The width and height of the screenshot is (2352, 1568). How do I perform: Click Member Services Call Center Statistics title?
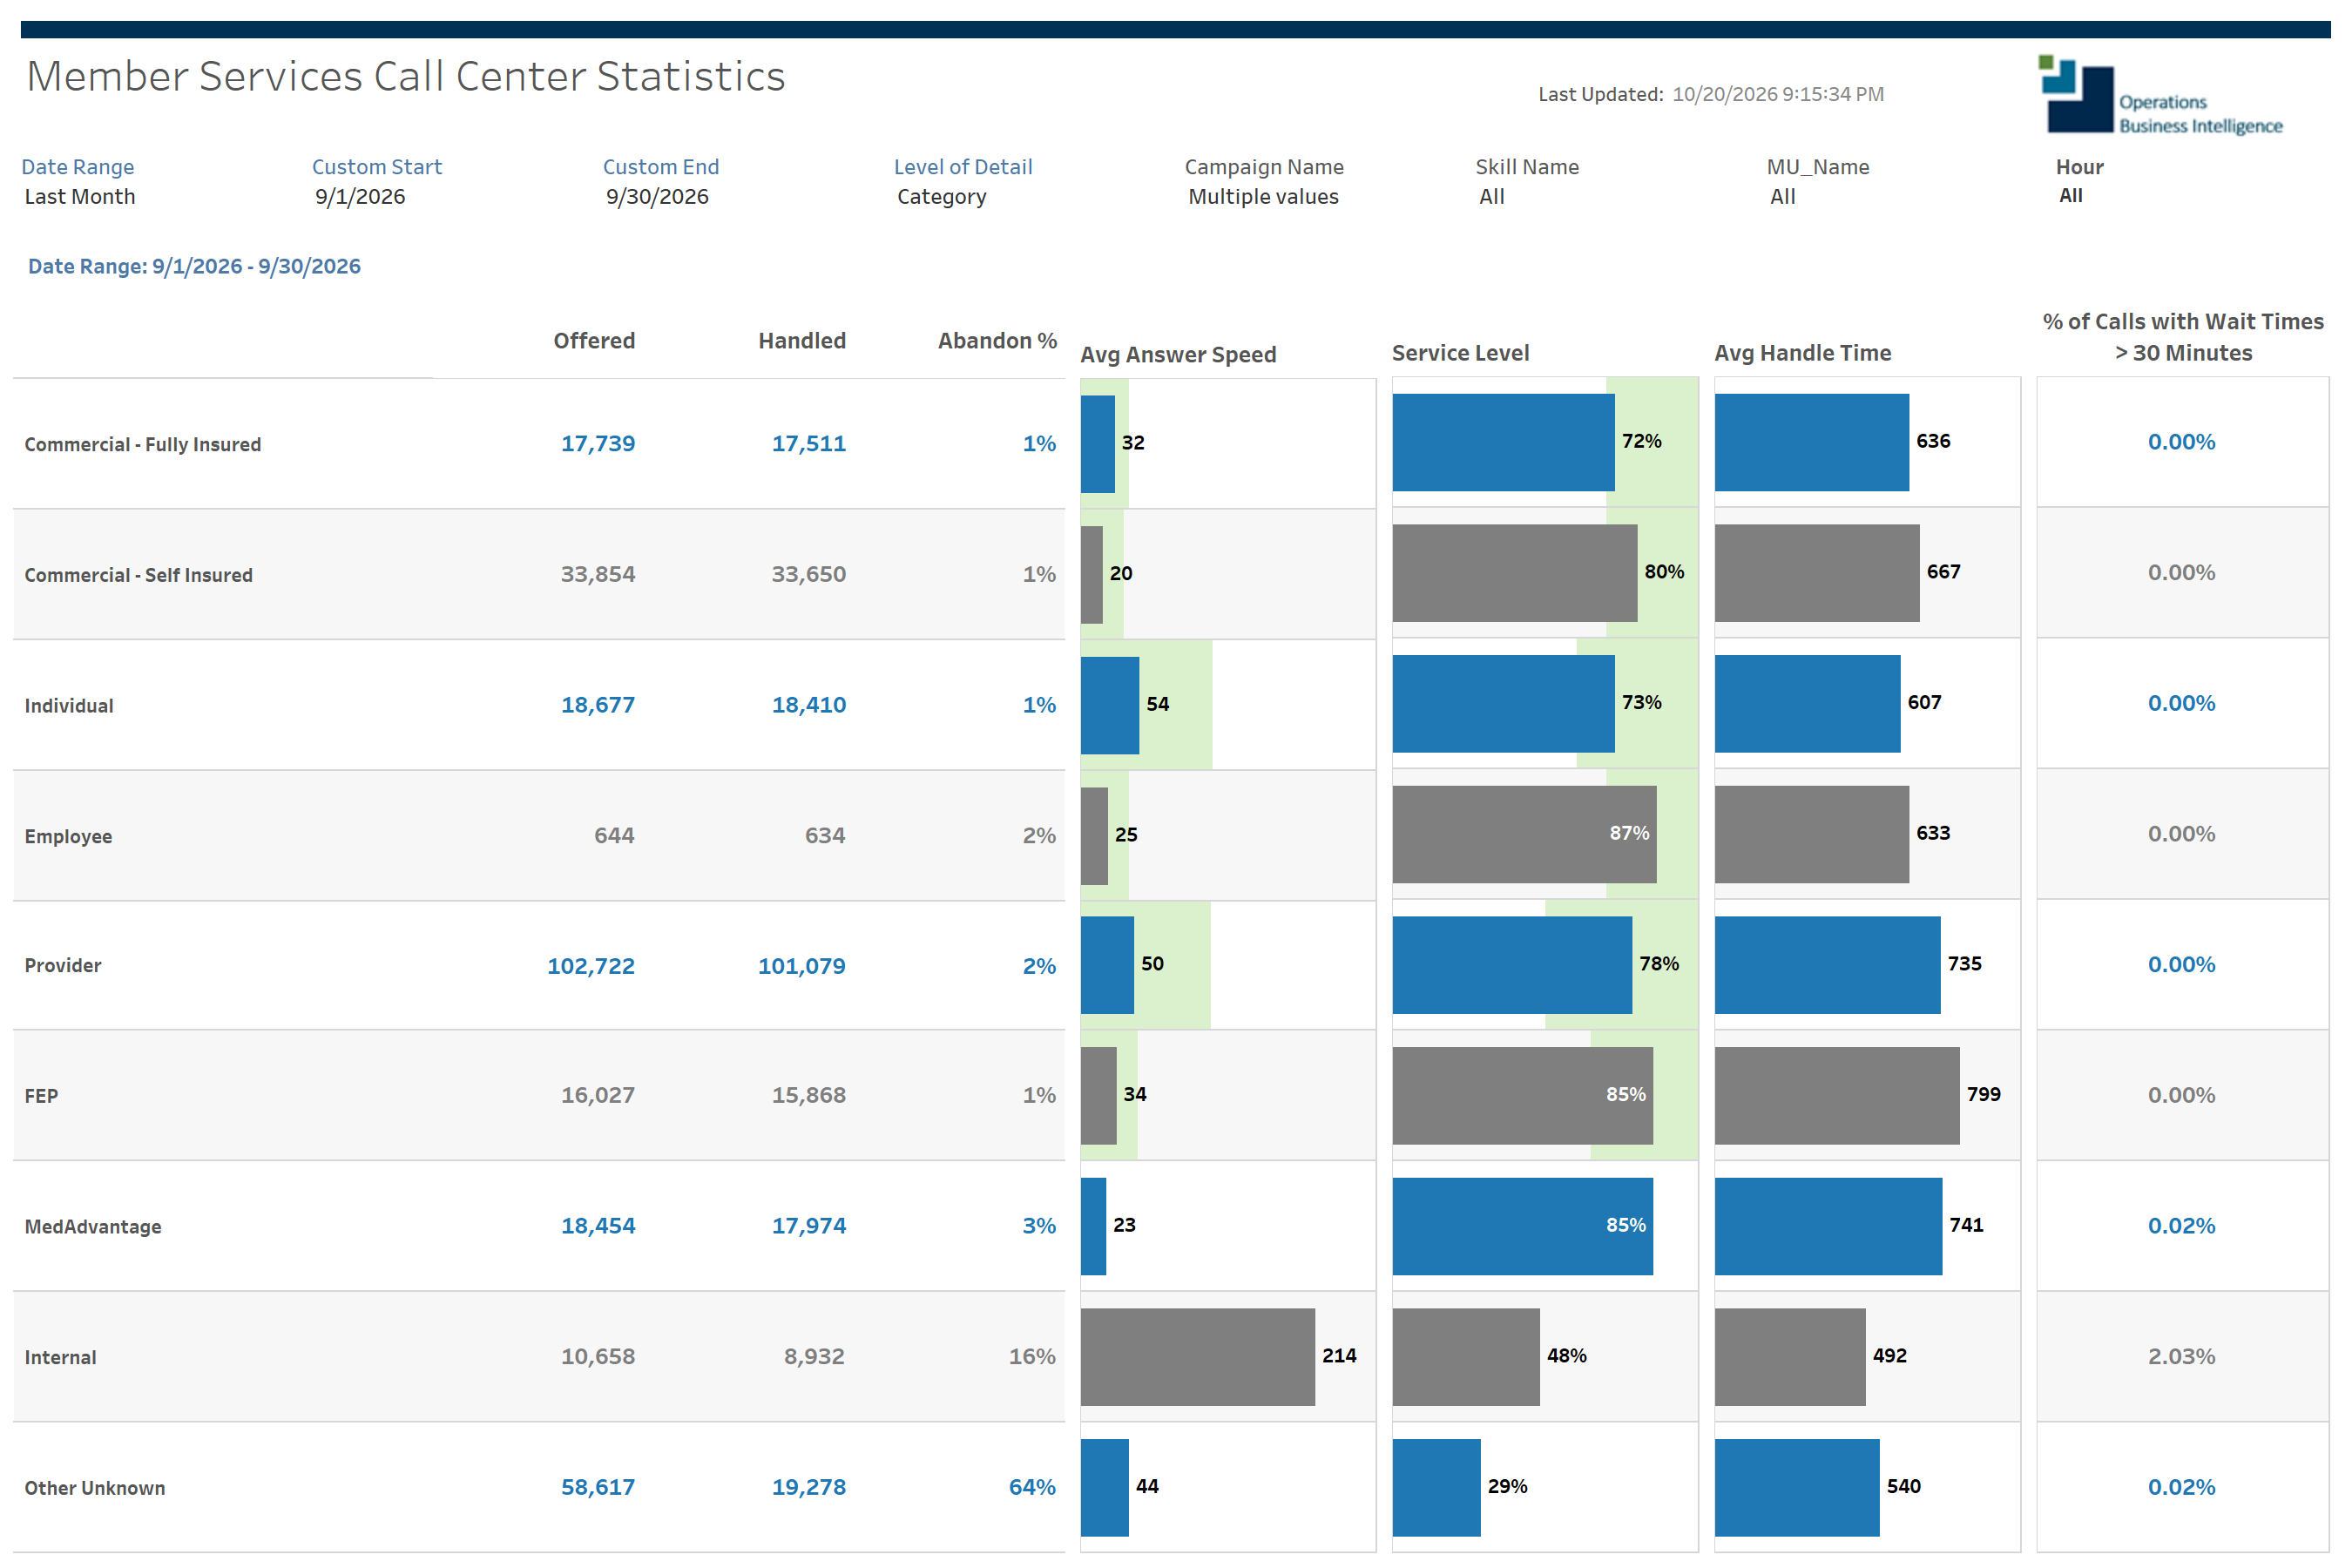[x=406, y=77]
